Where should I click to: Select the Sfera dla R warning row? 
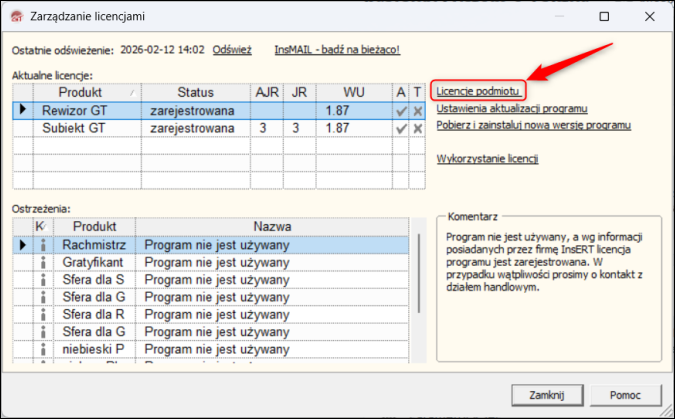pos(211,315)
